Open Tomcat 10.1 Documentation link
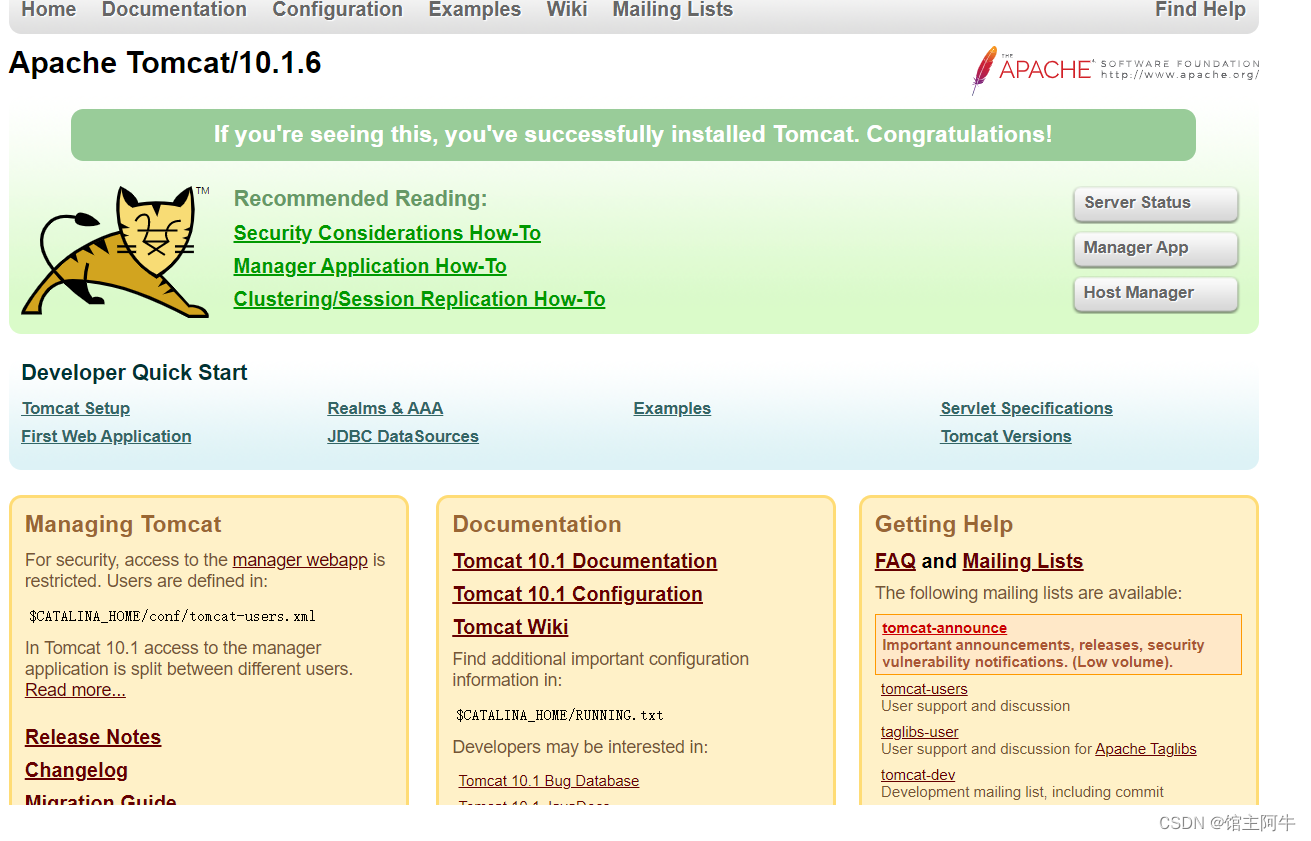 tap(585, 561)
